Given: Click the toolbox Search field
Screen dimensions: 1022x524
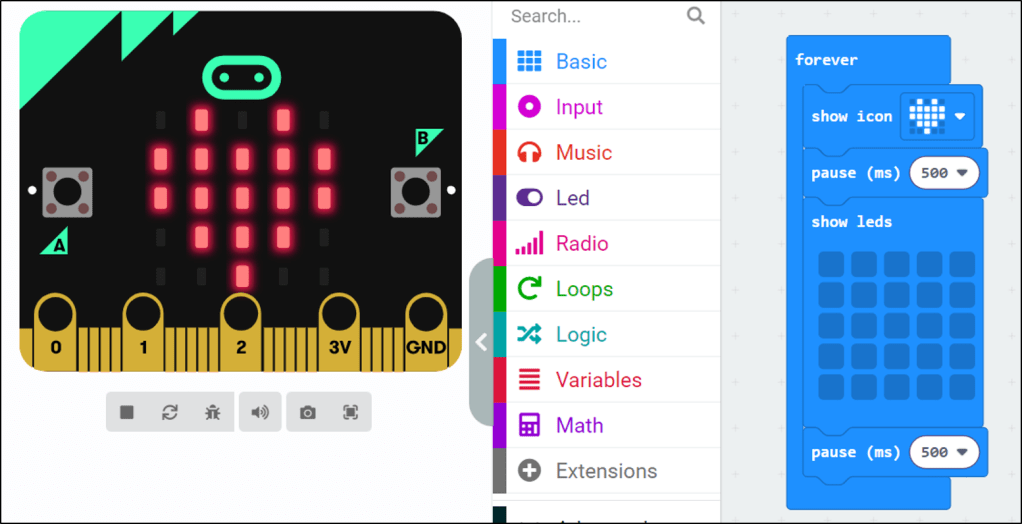Looking at the screenshot, I should [x=590, y=16].
